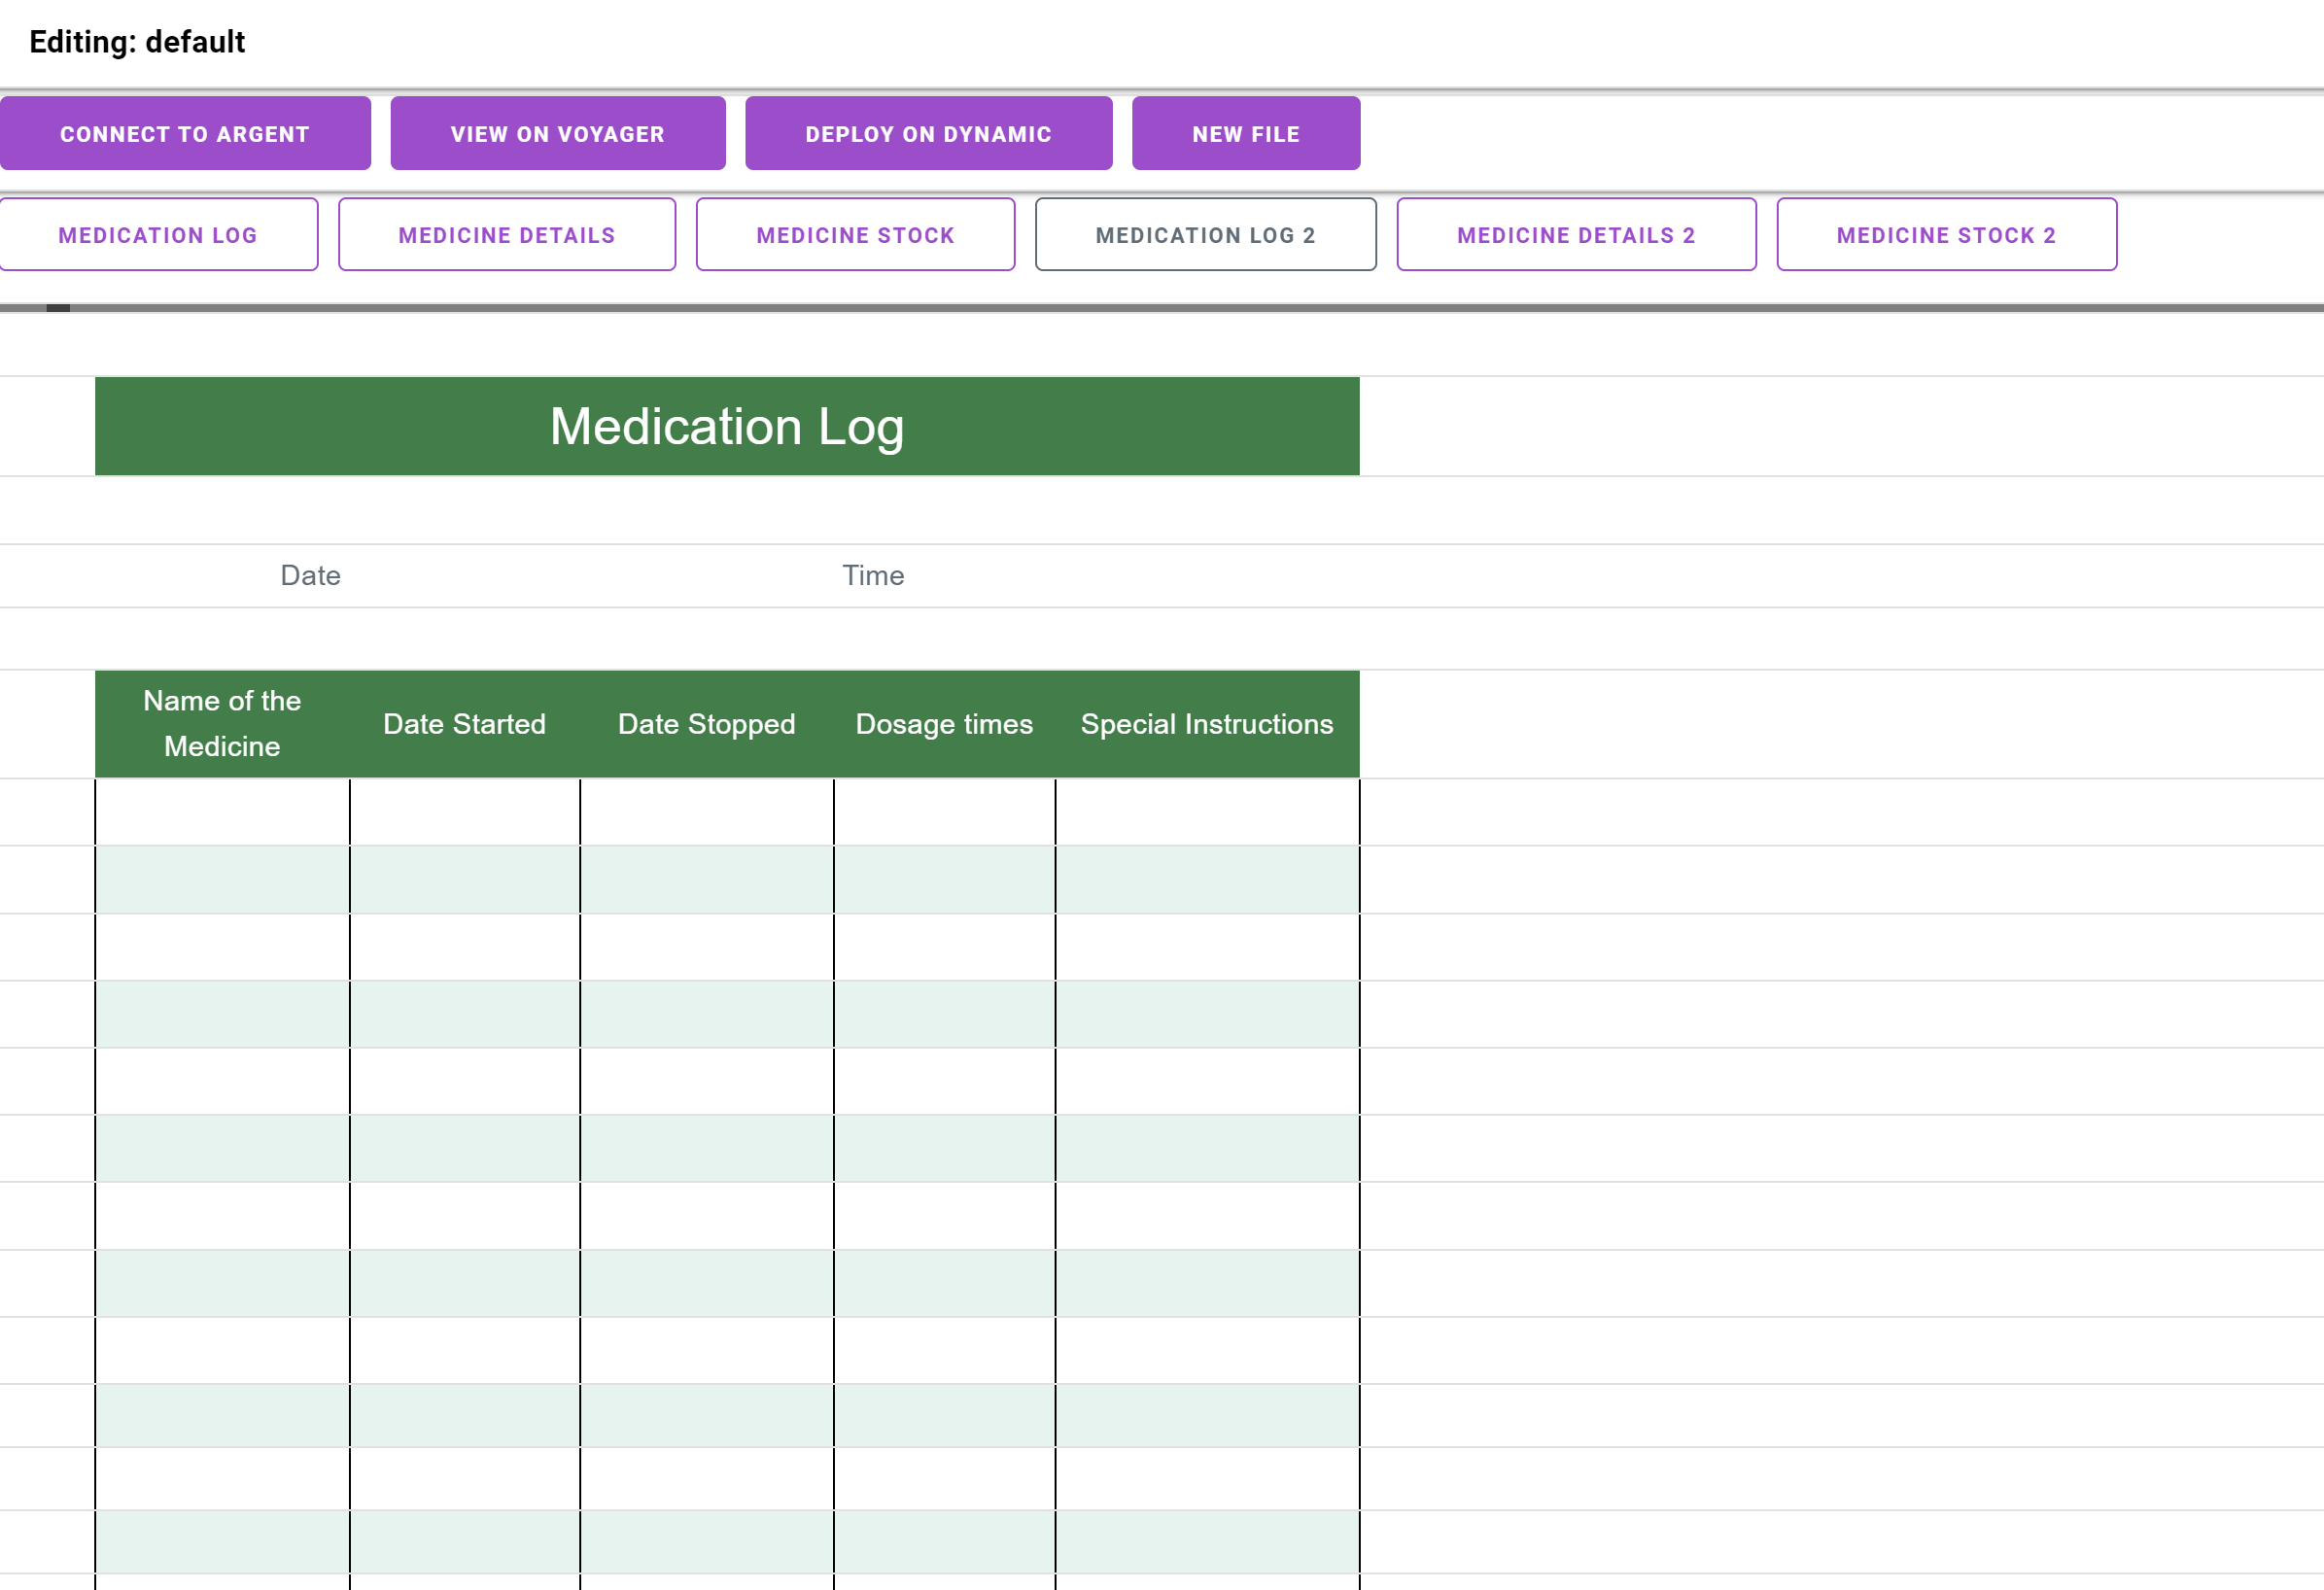Image resolution: width=2324 pixels, height=1590 pixels.
Task: Click the DEPLOY ON DYNAMIC button
Action: pos(929,132)
